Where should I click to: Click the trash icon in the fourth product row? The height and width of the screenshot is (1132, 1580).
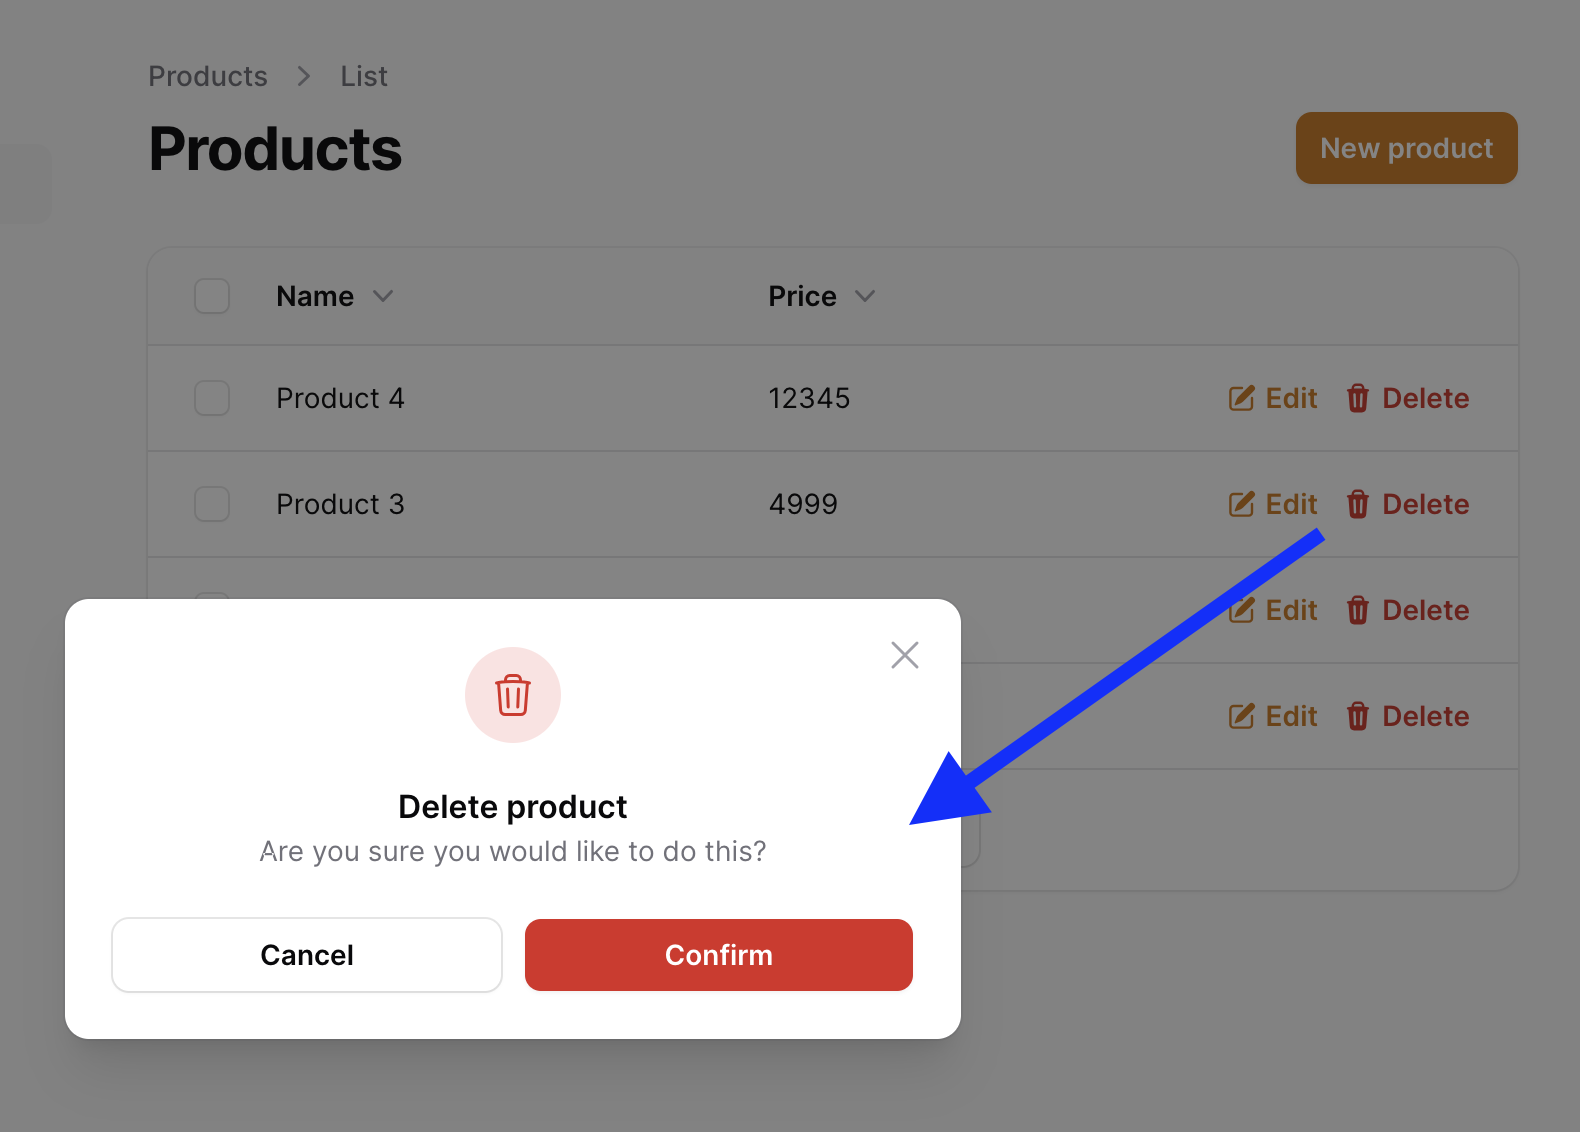click(1357, 716)
